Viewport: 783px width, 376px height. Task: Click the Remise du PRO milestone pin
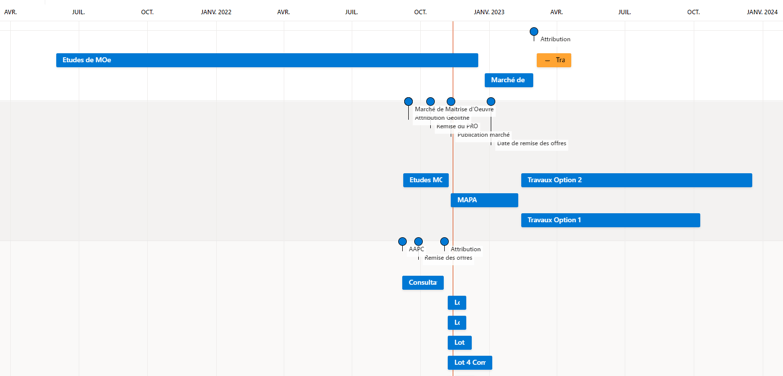point(430,101)
